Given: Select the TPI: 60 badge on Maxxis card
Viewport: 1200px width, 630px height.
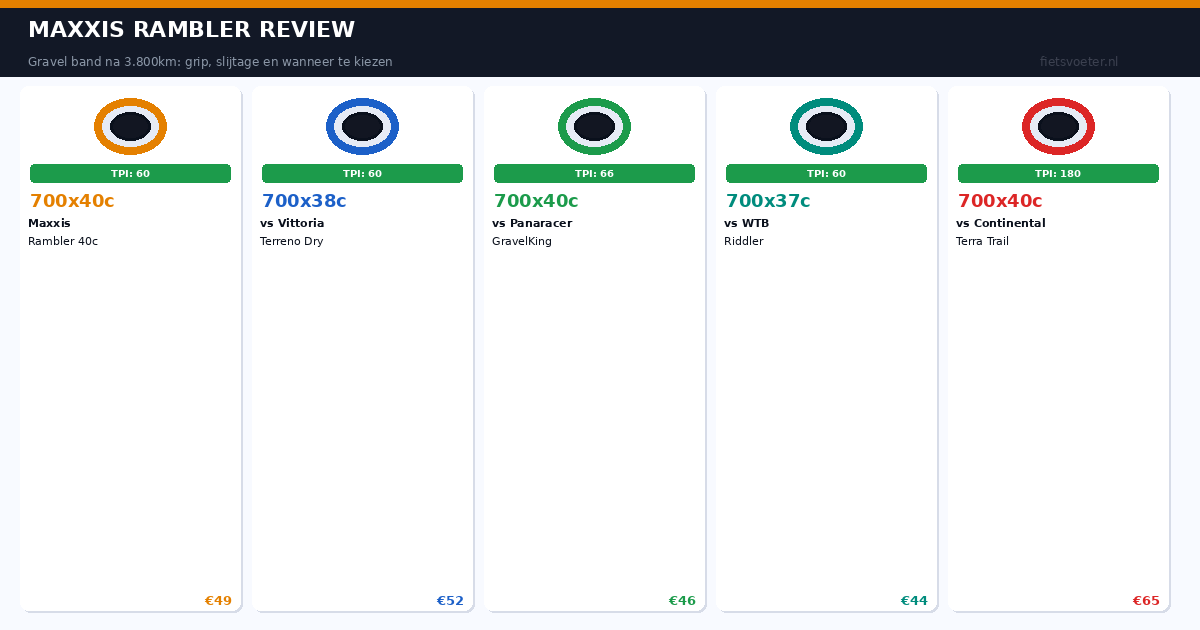Looking at the screenshot, I should [130, 174].
